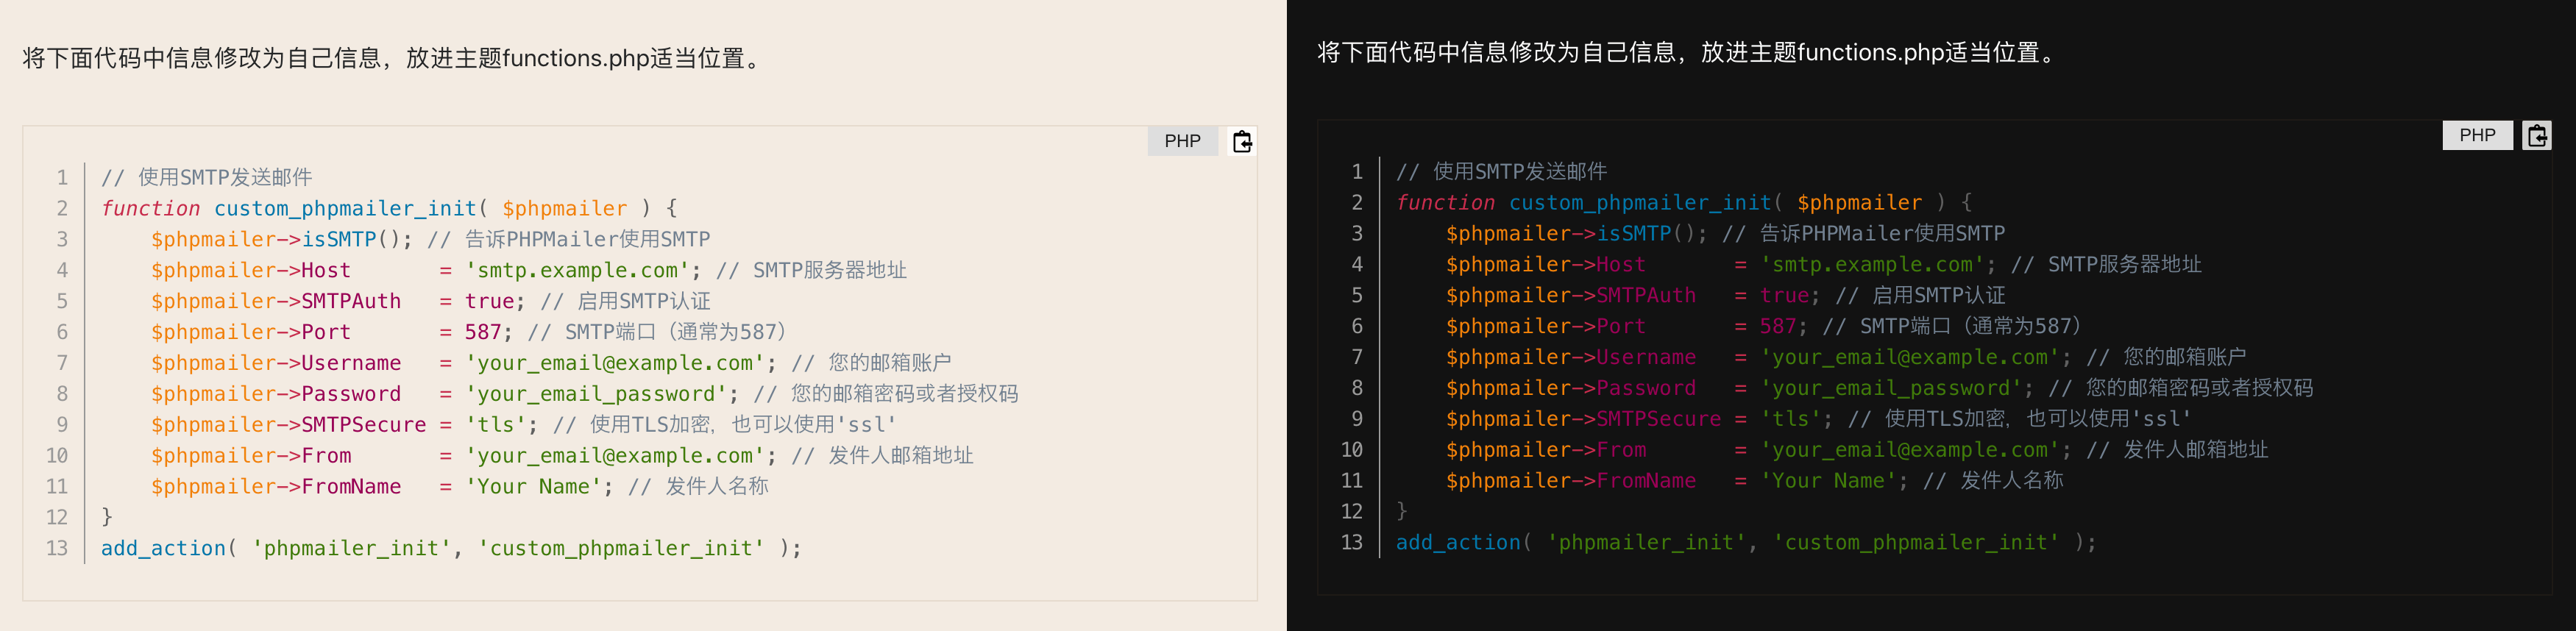Click the comment on line 1 of light block
Screen dimensions: 2576x631
(207, 177)
